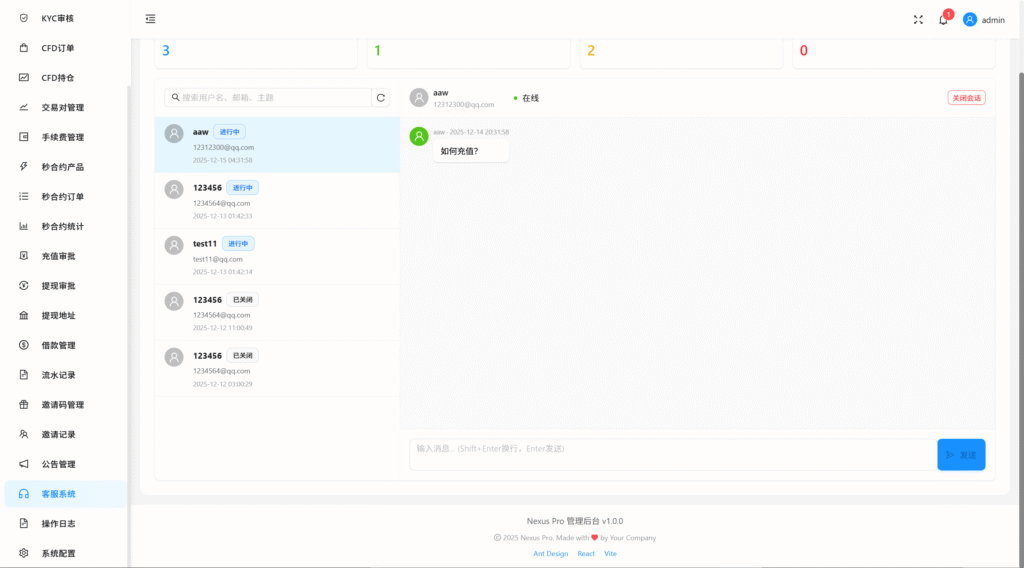Open the Vite footer link
Viewport: 1024px width, 568px height.
coord(610,553)
